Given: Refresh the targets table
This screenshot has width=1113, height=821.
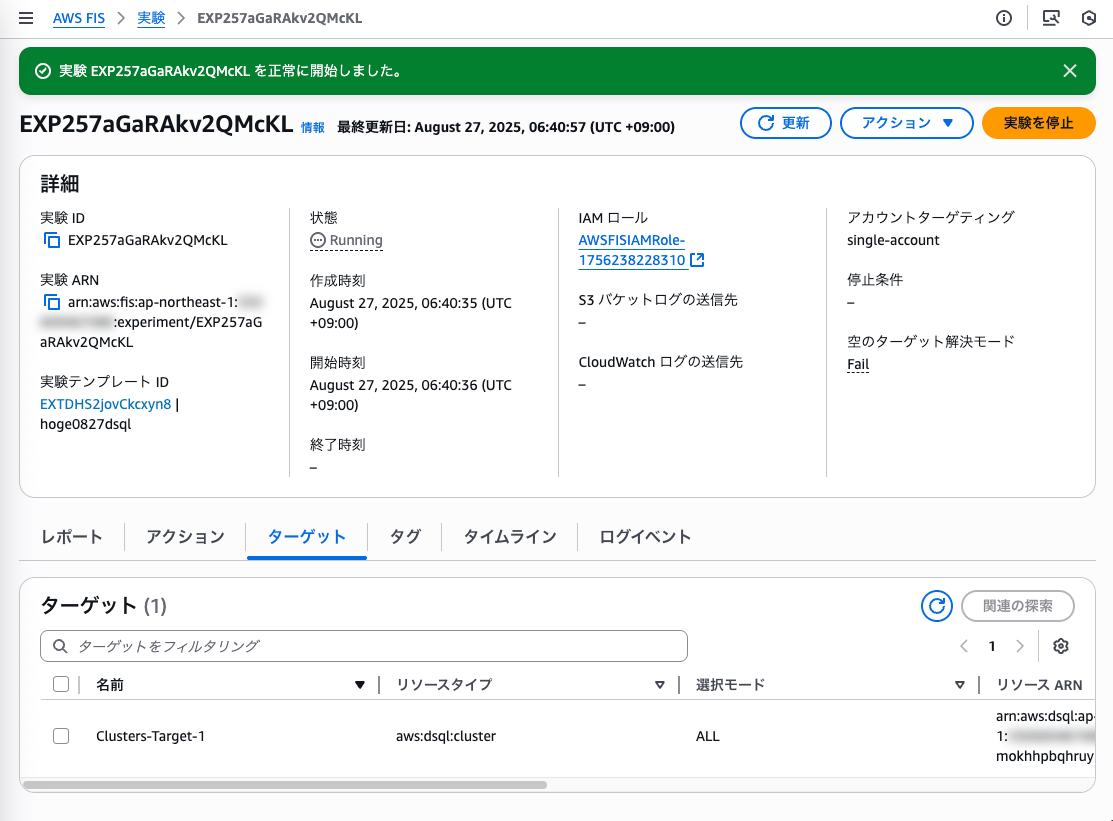Looking at the screenshot, I should click(936, 606).
